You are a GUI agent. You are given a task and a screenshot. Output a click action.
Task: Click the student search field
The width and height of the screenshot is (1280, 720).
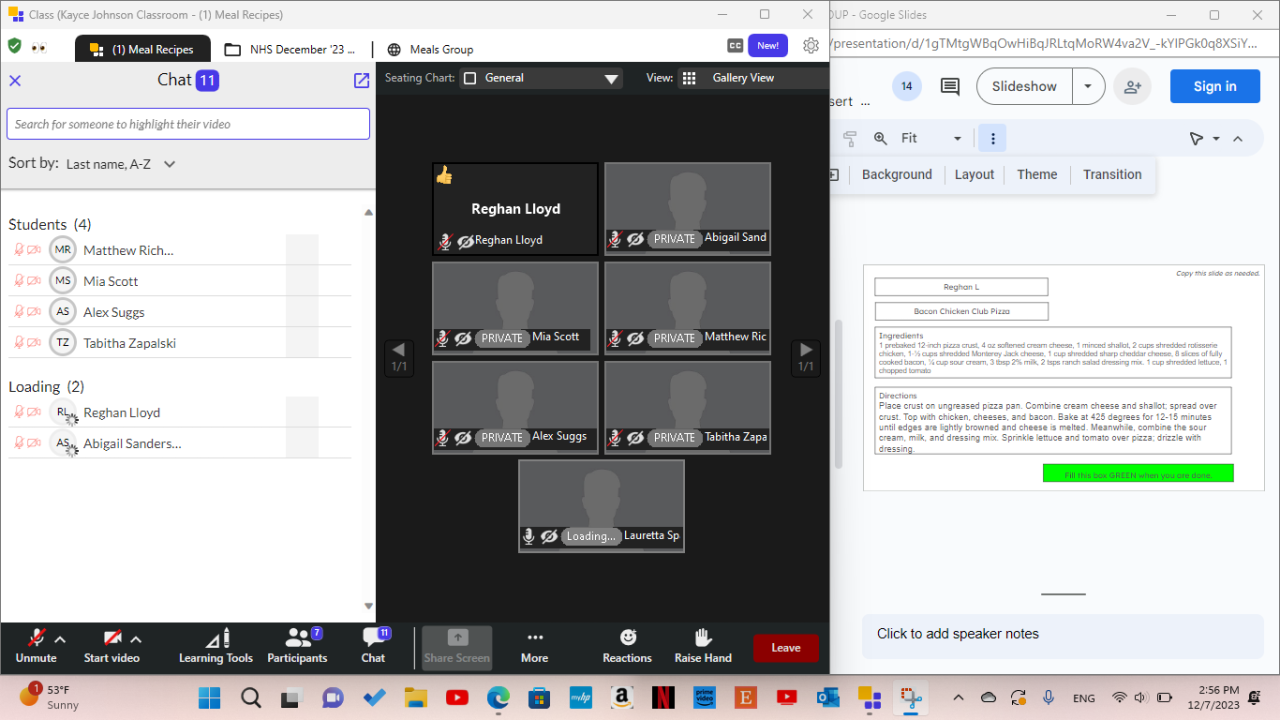pos(188,124)
